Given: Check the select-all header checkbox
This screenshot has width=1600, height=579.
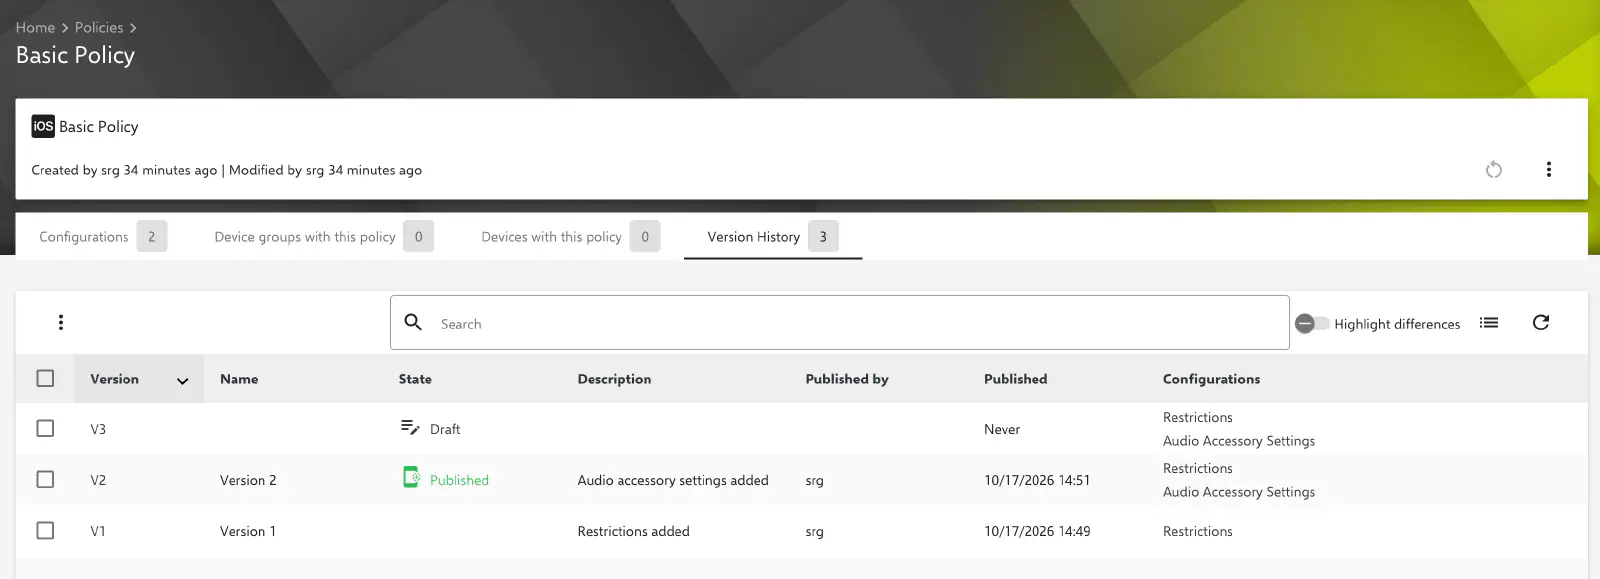Looking at the screenshot, I should click(x=45, y=378).
